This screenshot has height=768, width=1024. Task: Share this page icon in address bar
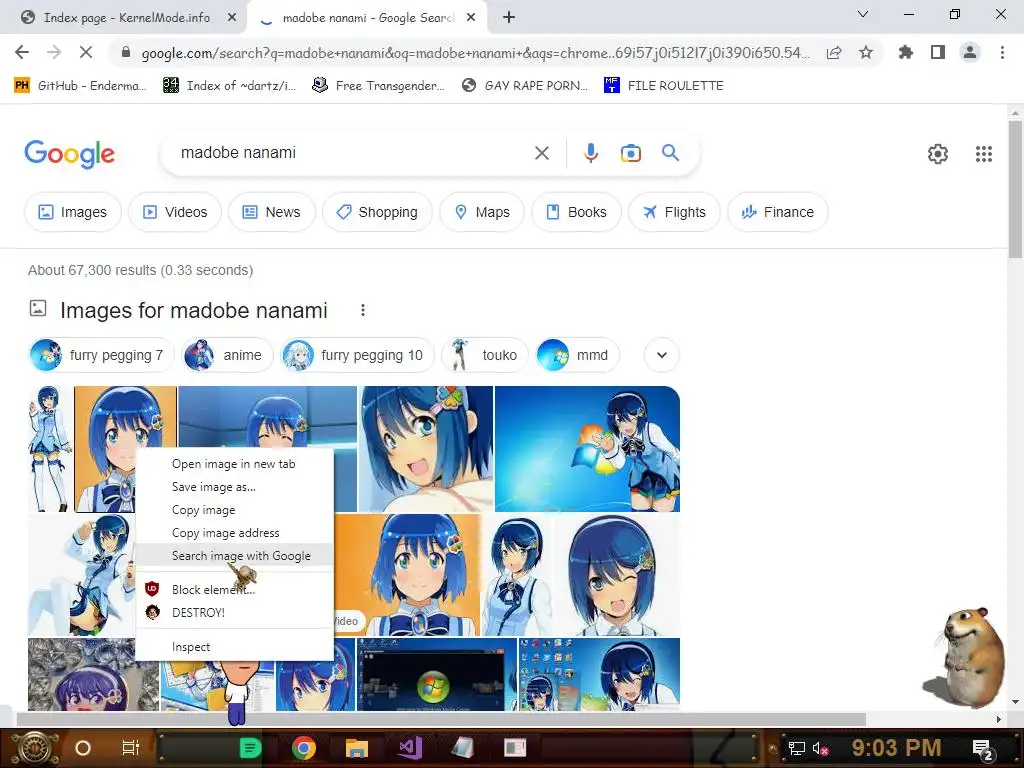(834, 53)
